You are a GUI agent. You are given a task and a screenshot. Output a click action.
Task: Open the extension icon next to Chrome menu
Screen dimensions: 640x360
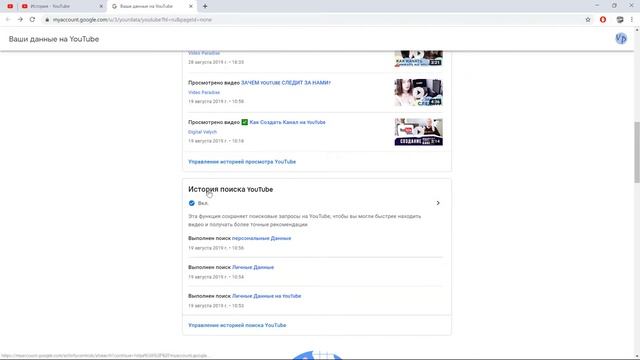coord(620,20)
